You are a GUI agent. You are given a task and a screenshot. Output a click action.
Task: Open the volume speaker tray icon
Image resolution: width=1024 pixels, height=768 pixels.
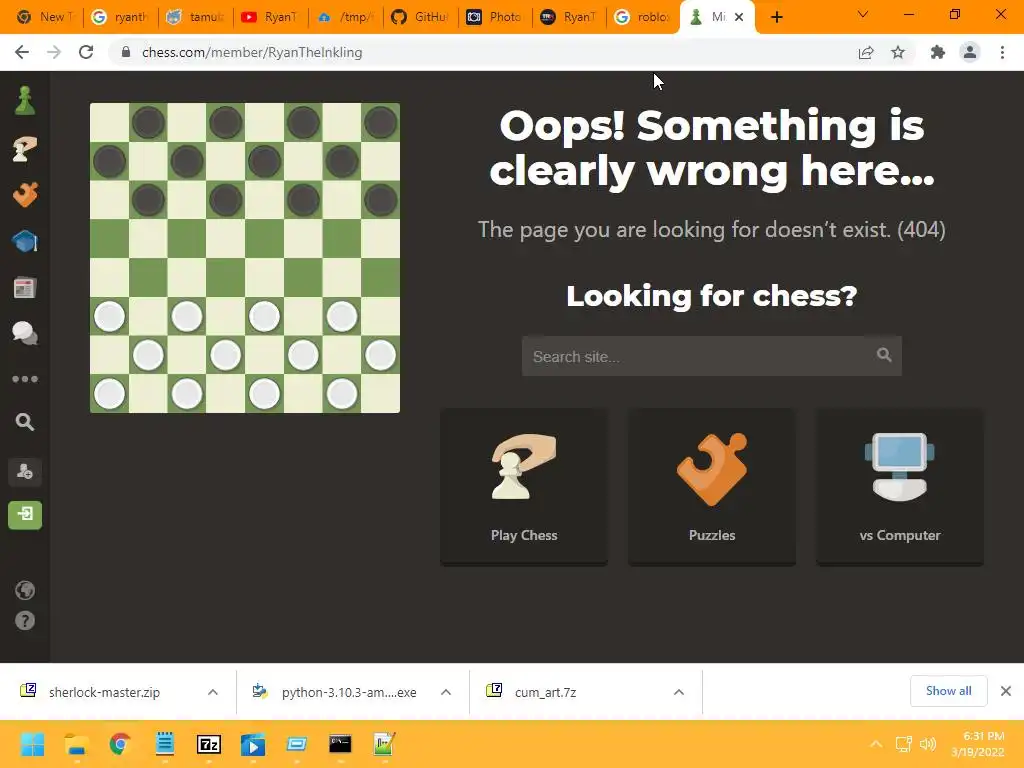click(928, 744)
